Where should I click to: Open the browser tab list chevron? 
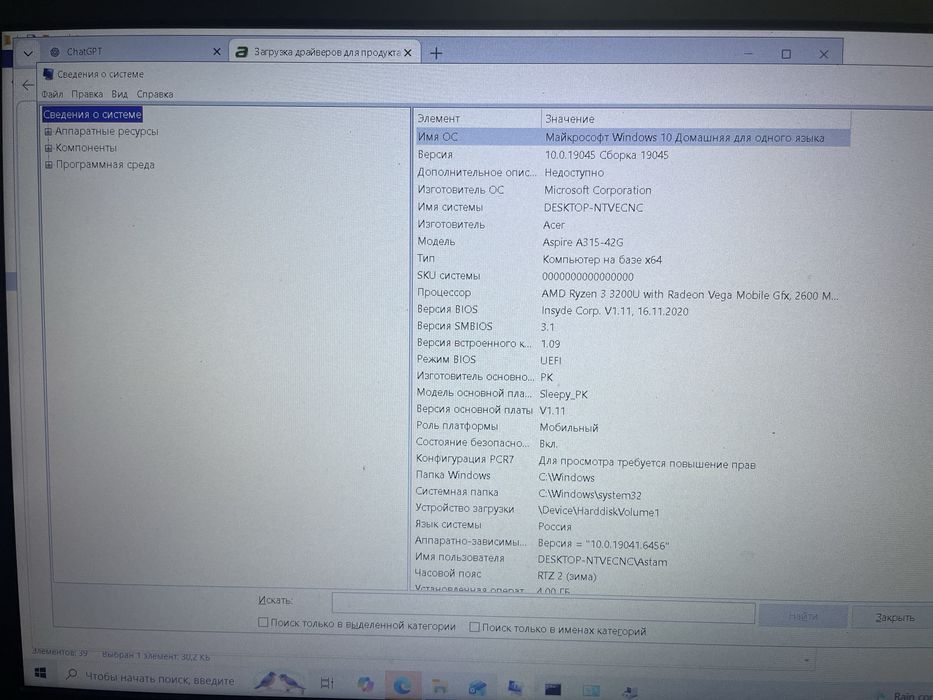click(27, 53)
